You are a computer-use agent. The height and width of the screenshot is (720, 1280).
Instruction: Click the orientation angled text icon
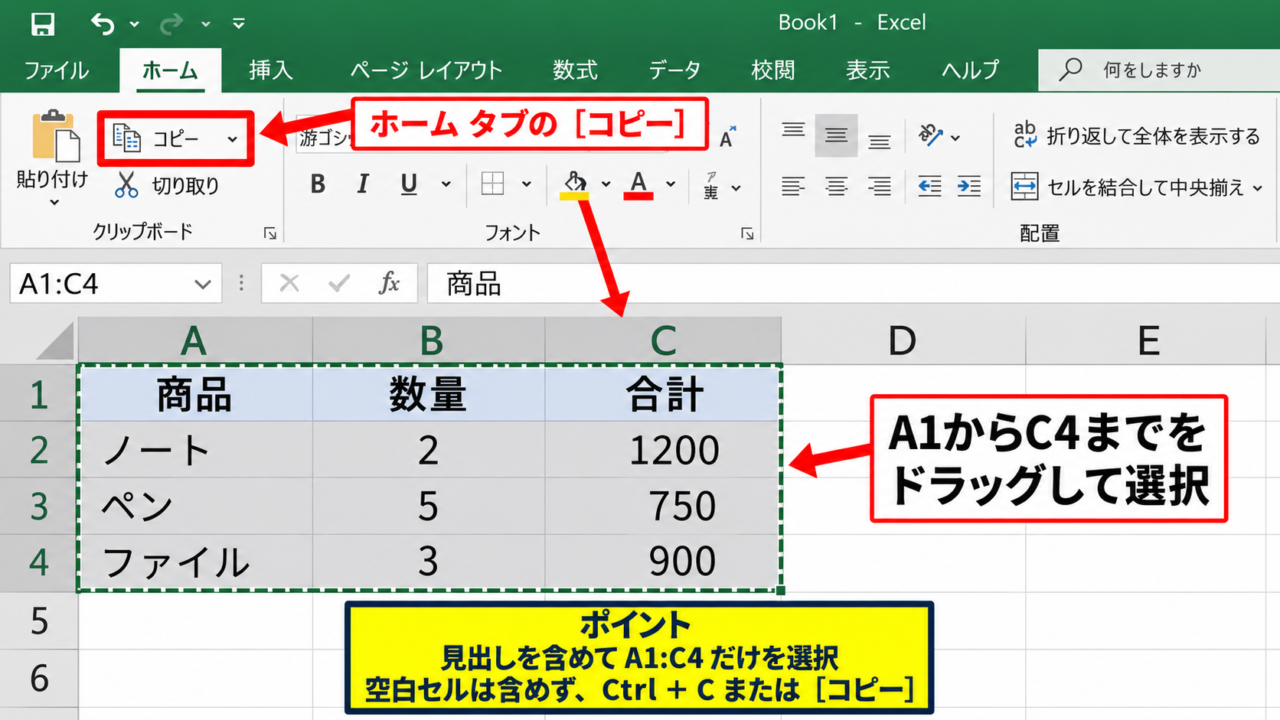tap(932, 135)
